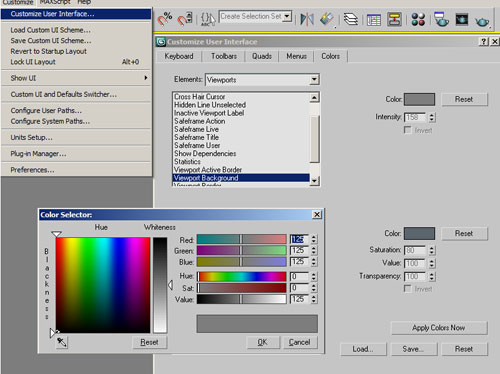Open the Material Editor icon
Screen dimensions: 500x374
coord(418,19)
